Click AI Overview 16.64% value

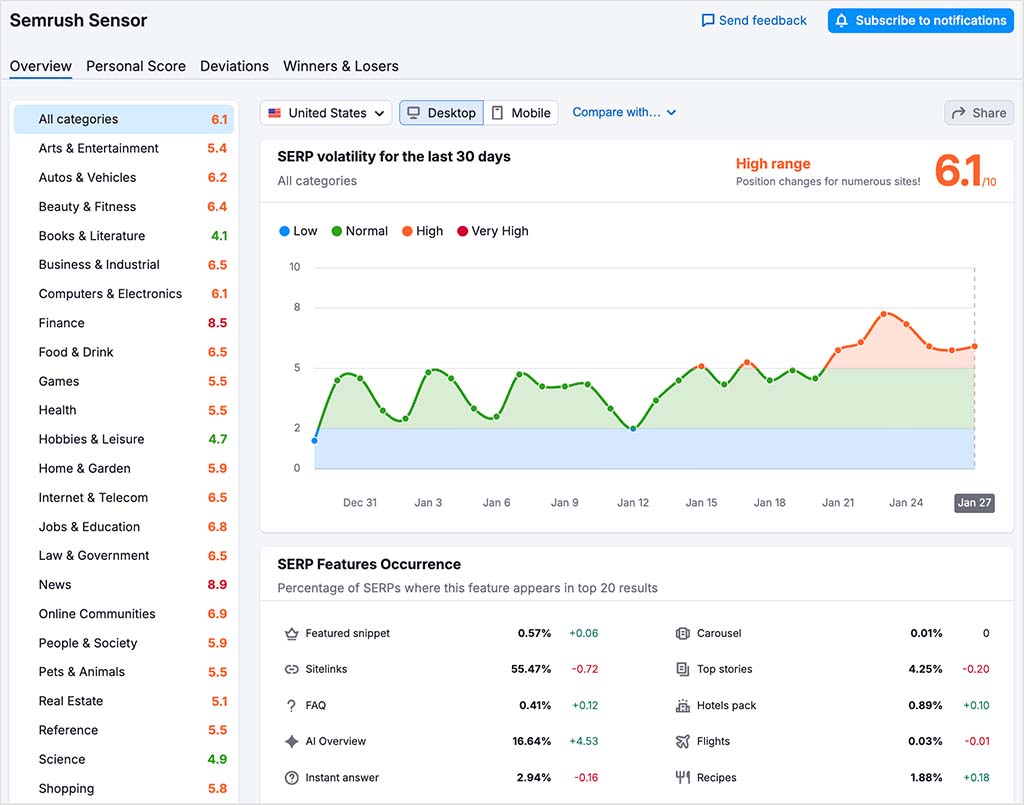532,742
